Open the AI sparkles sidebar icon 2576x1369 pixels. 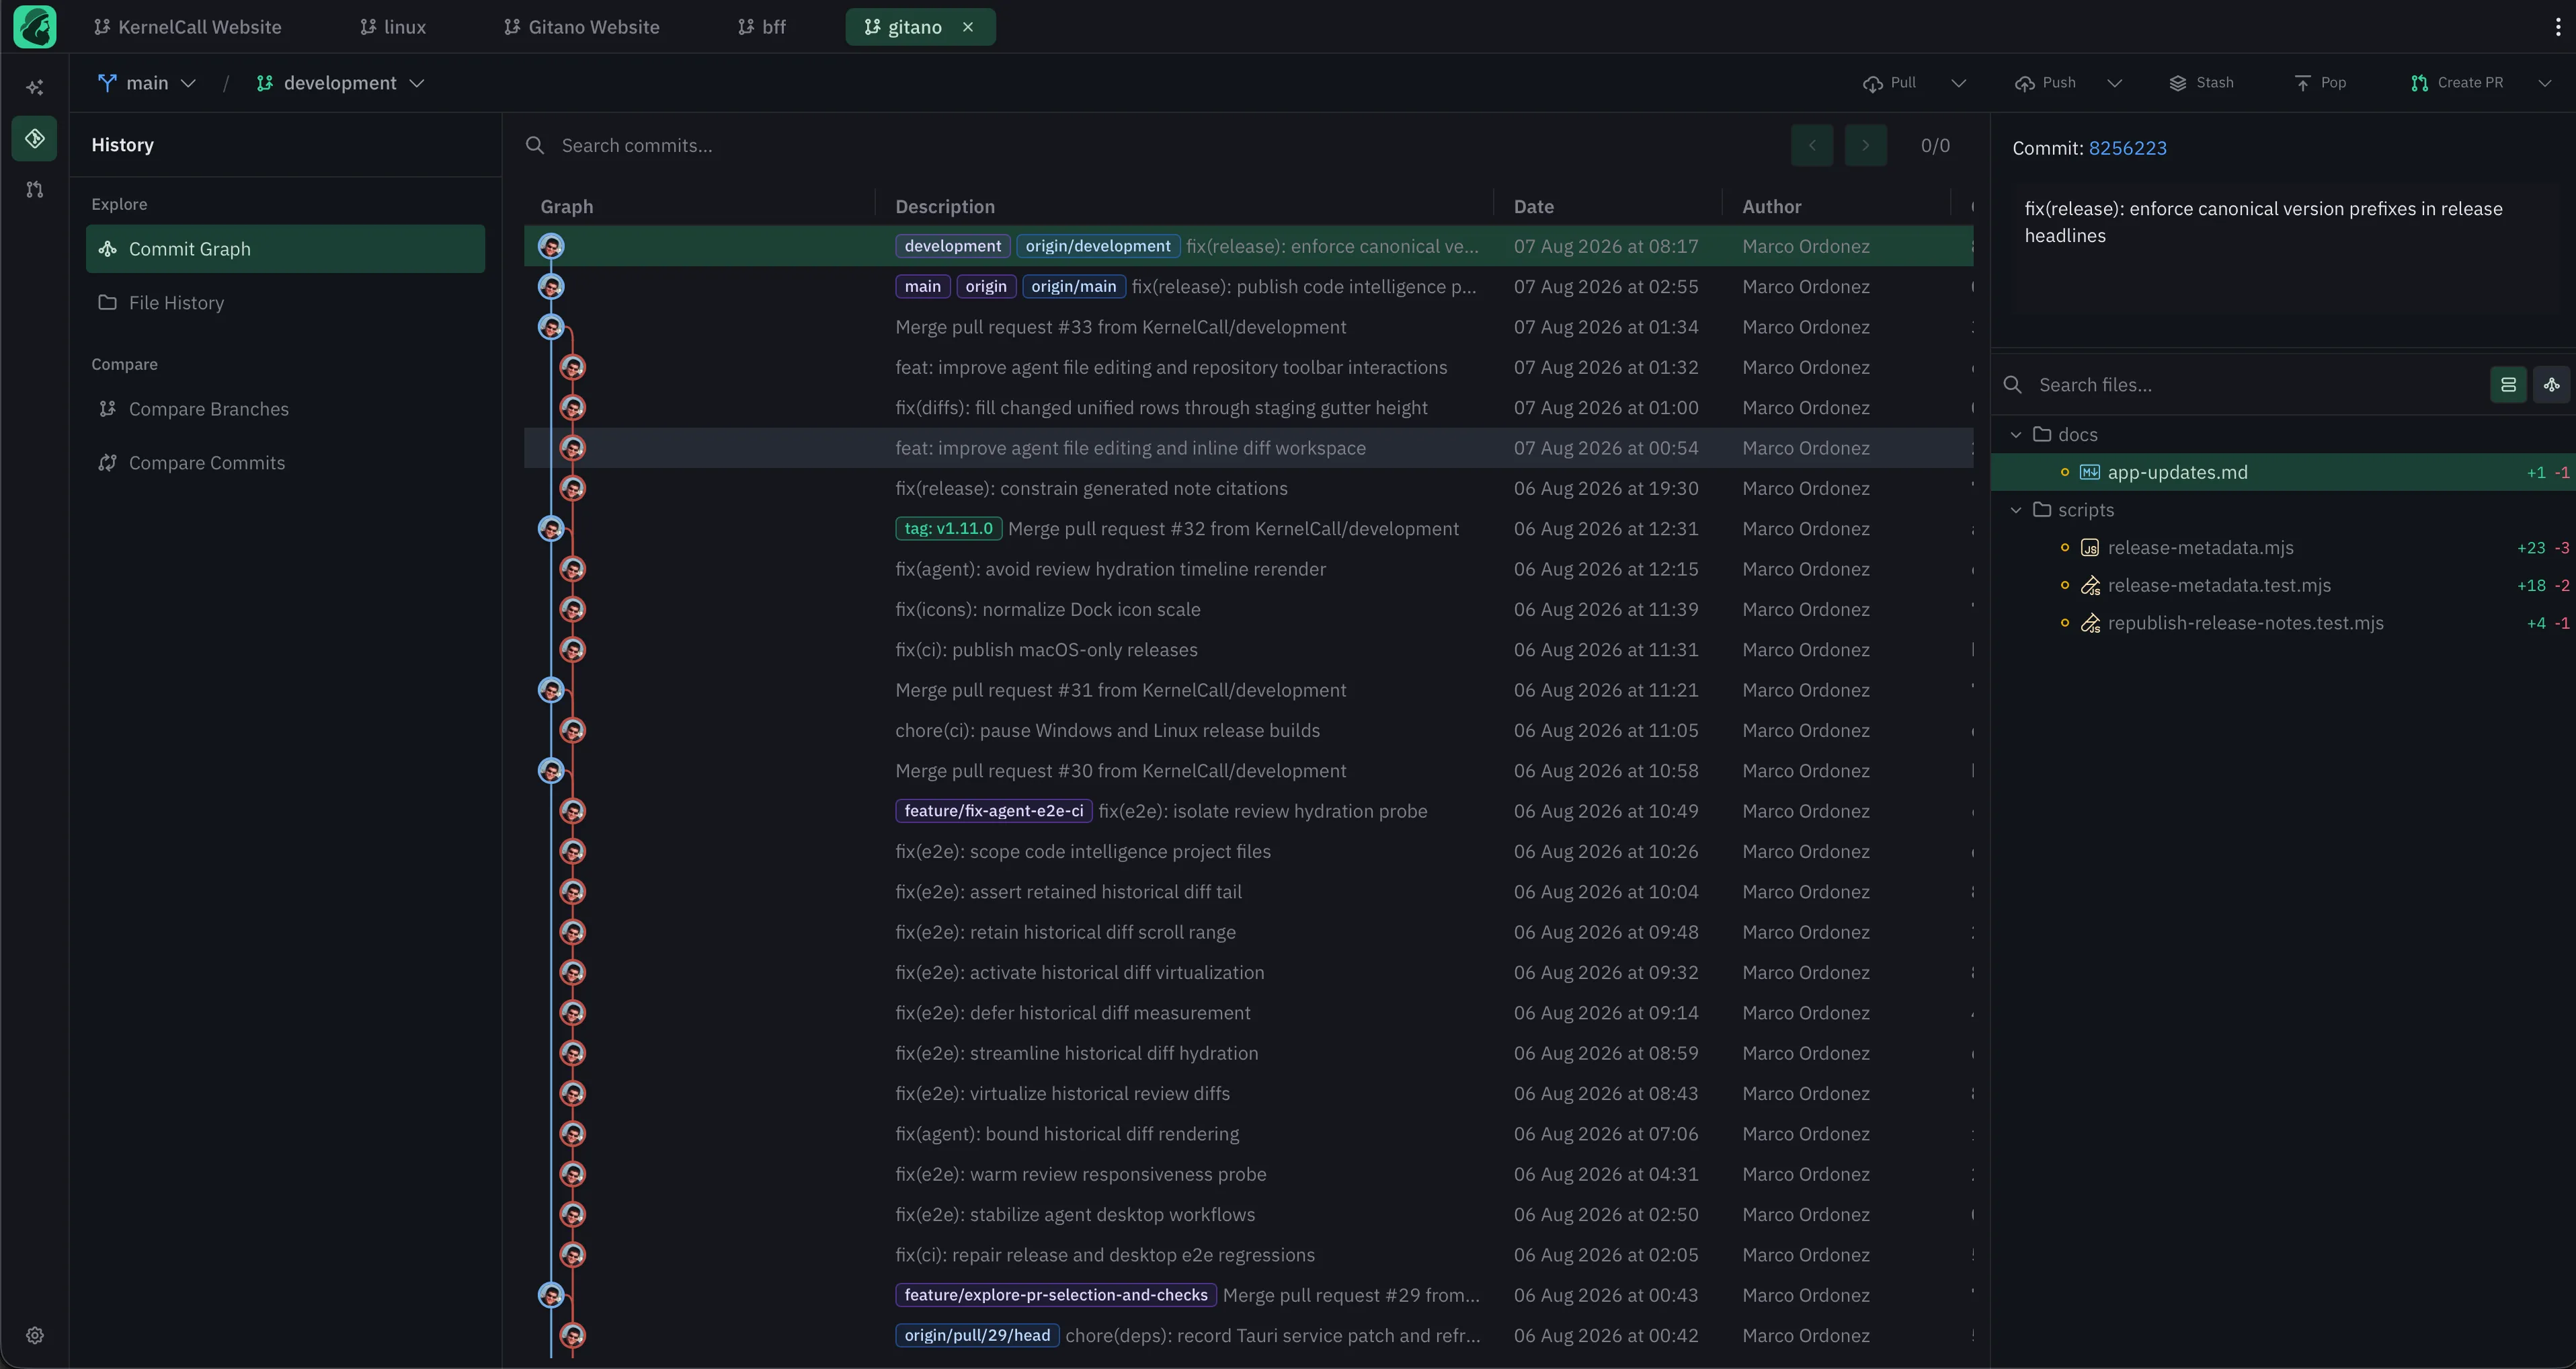pos(35,87)
